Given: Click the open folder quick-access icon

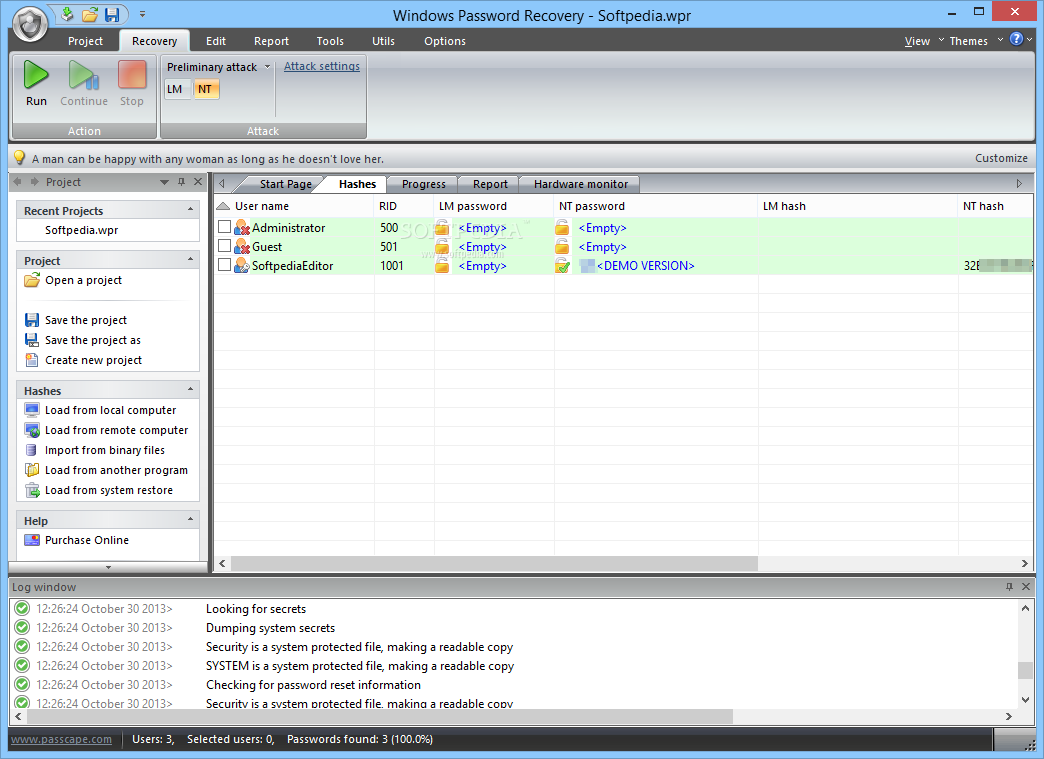Looking at the screenshot, I should click(89, 14).
